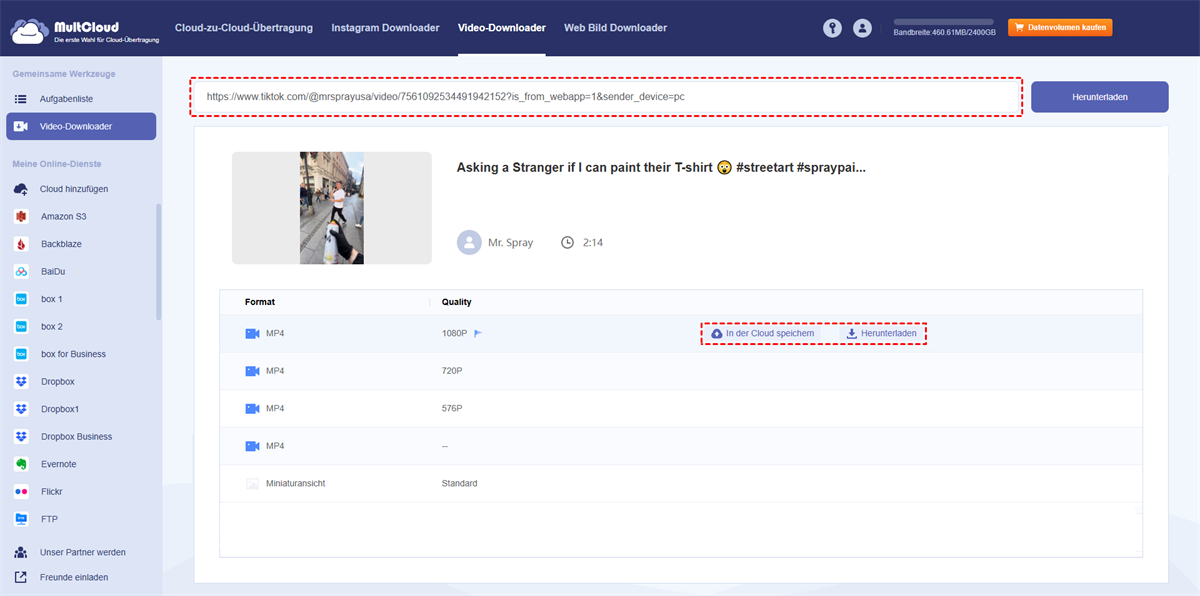
Task: Click the TikTok video thumbnail preview
Action: (332, 208)
